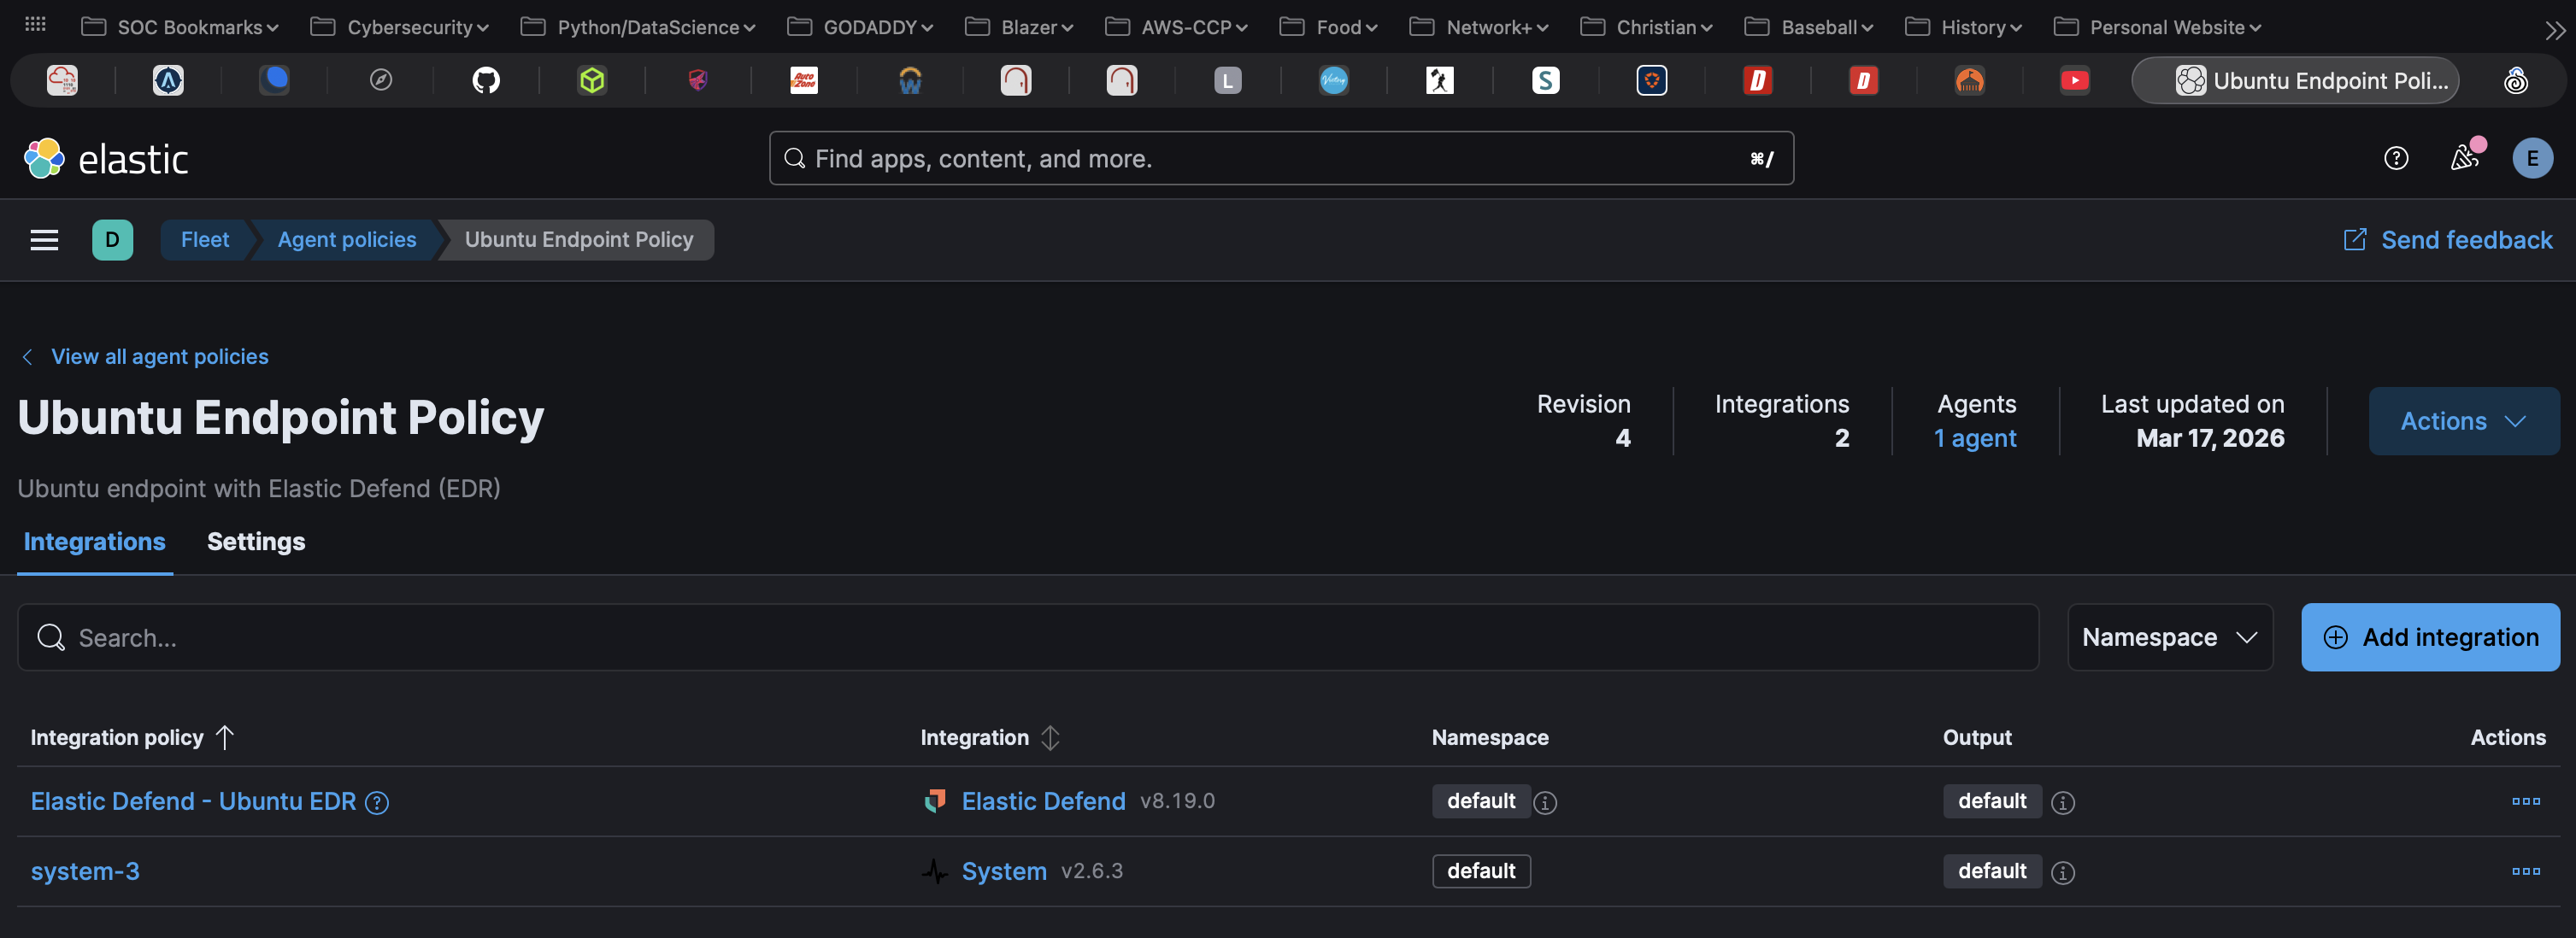The image size is (2576, 938).
Task: Select the Ubuntu Endpoint Poli... browser tab
Action: pyautogui.click(x=2295, y=80)
